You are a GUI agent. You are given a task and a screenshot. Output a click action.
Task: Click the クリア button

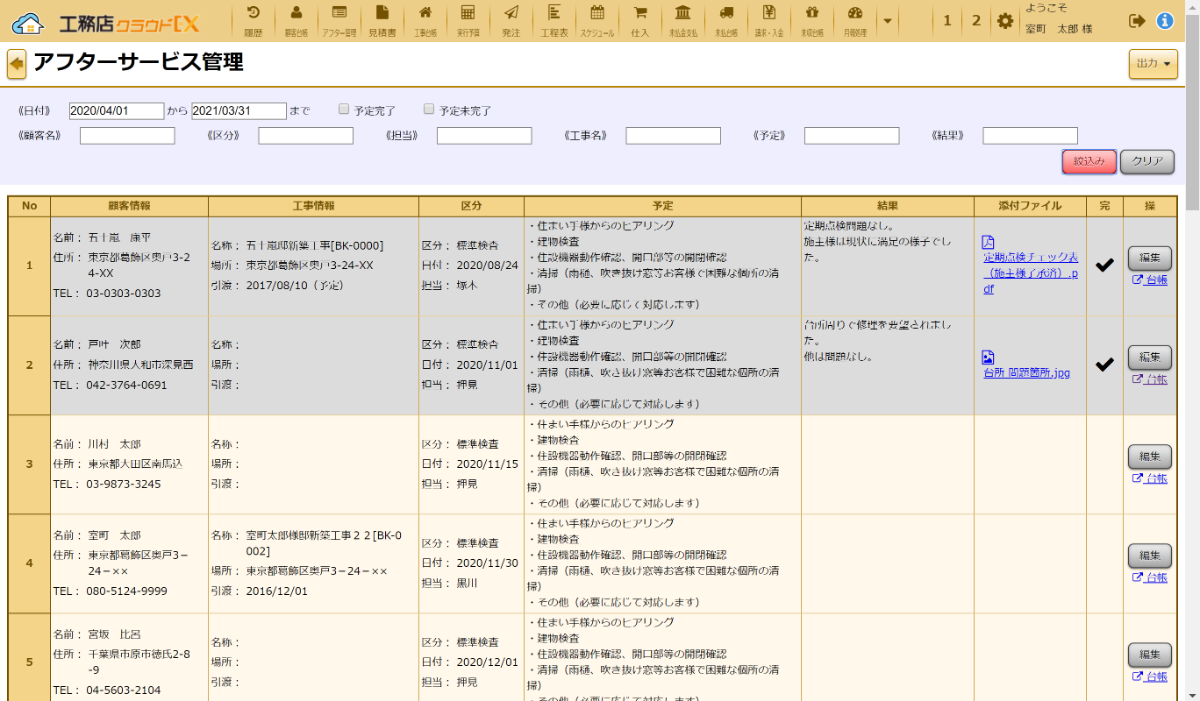click(1147, 161)
